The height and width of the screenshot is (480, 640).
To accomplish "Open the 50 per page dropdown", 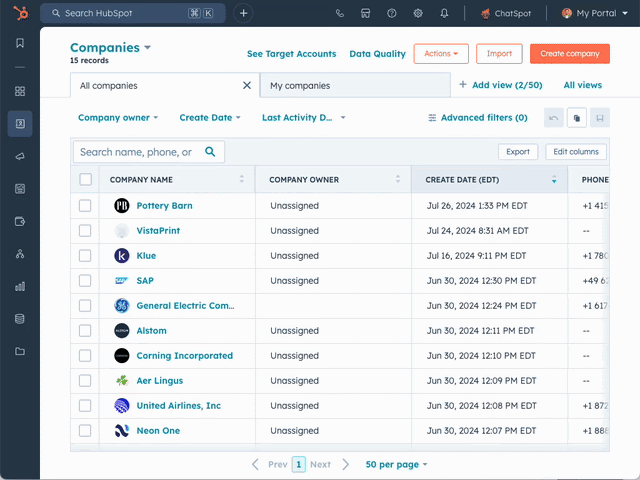I will [x=396, y=465].
